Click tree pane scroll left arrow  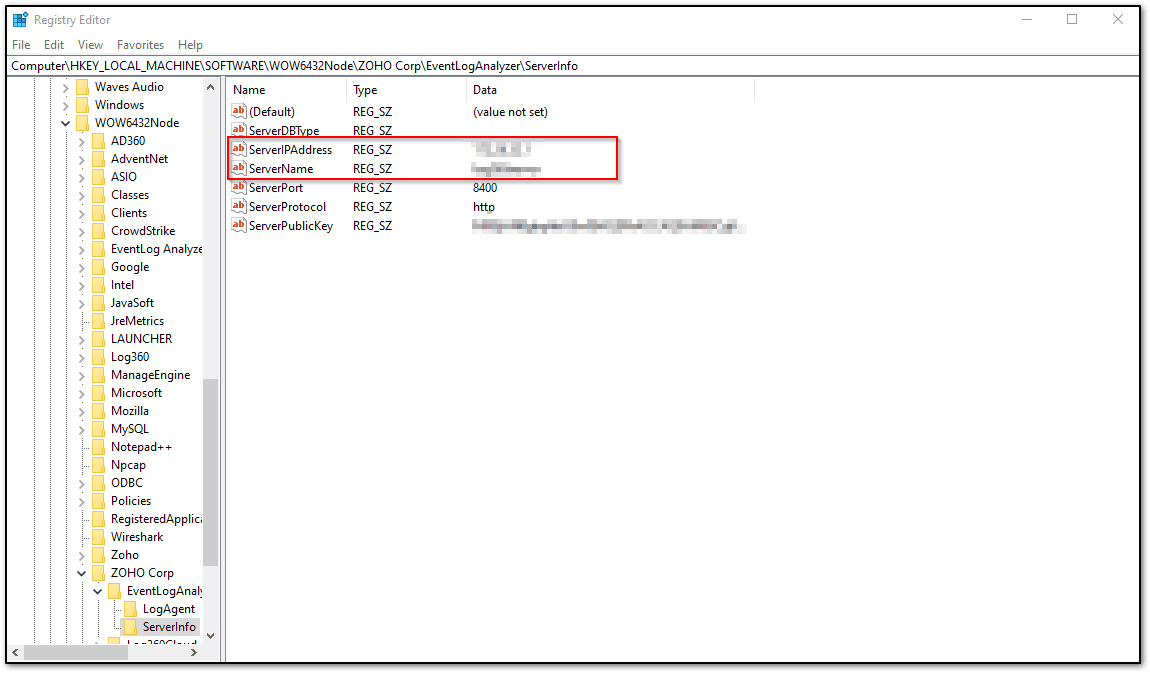coord(15,652)
